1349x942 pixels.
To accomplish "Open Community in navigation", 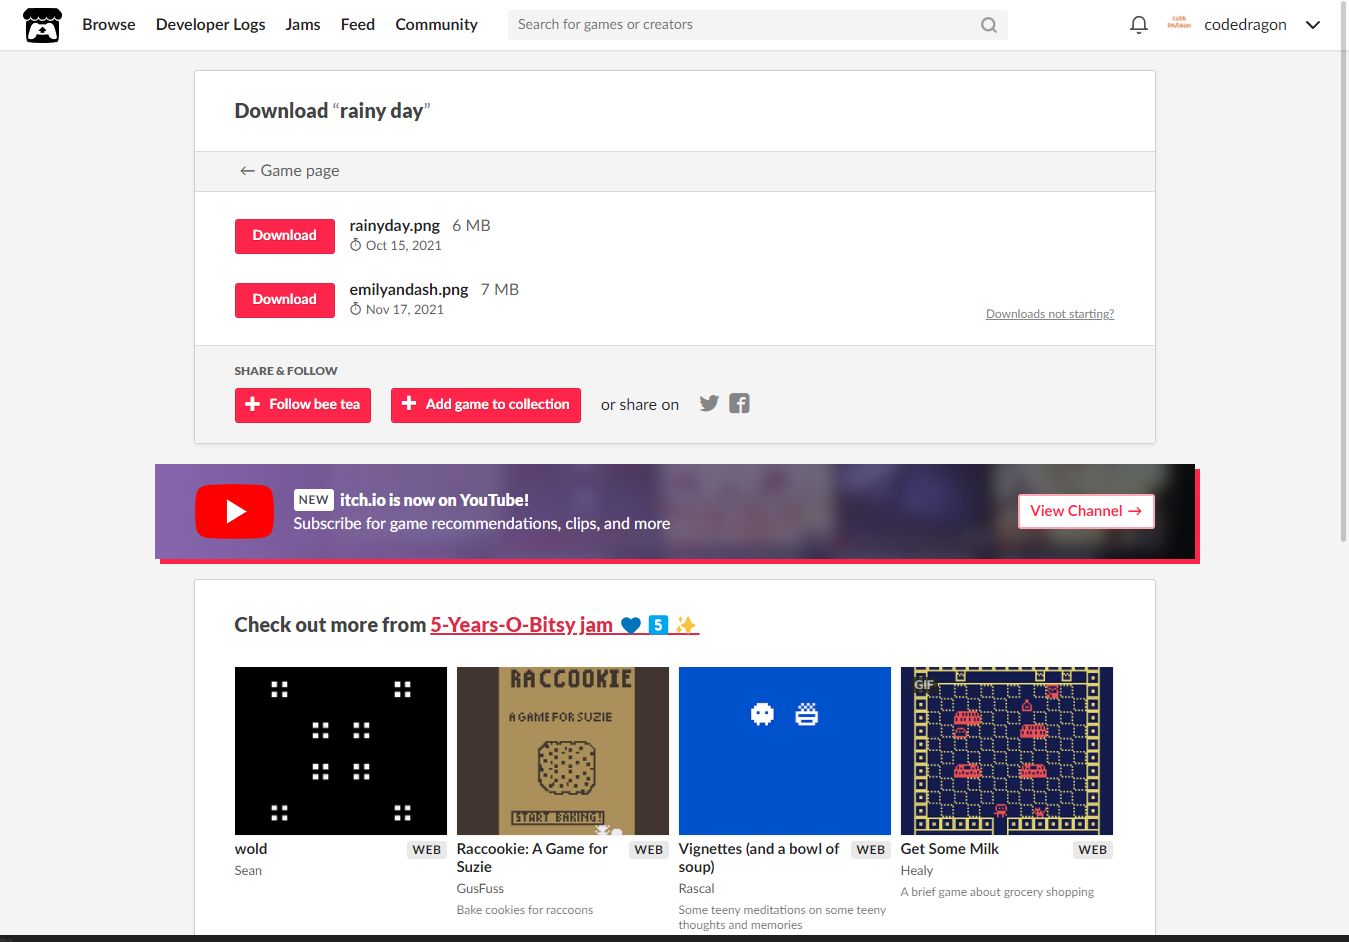I will (436, 25).
